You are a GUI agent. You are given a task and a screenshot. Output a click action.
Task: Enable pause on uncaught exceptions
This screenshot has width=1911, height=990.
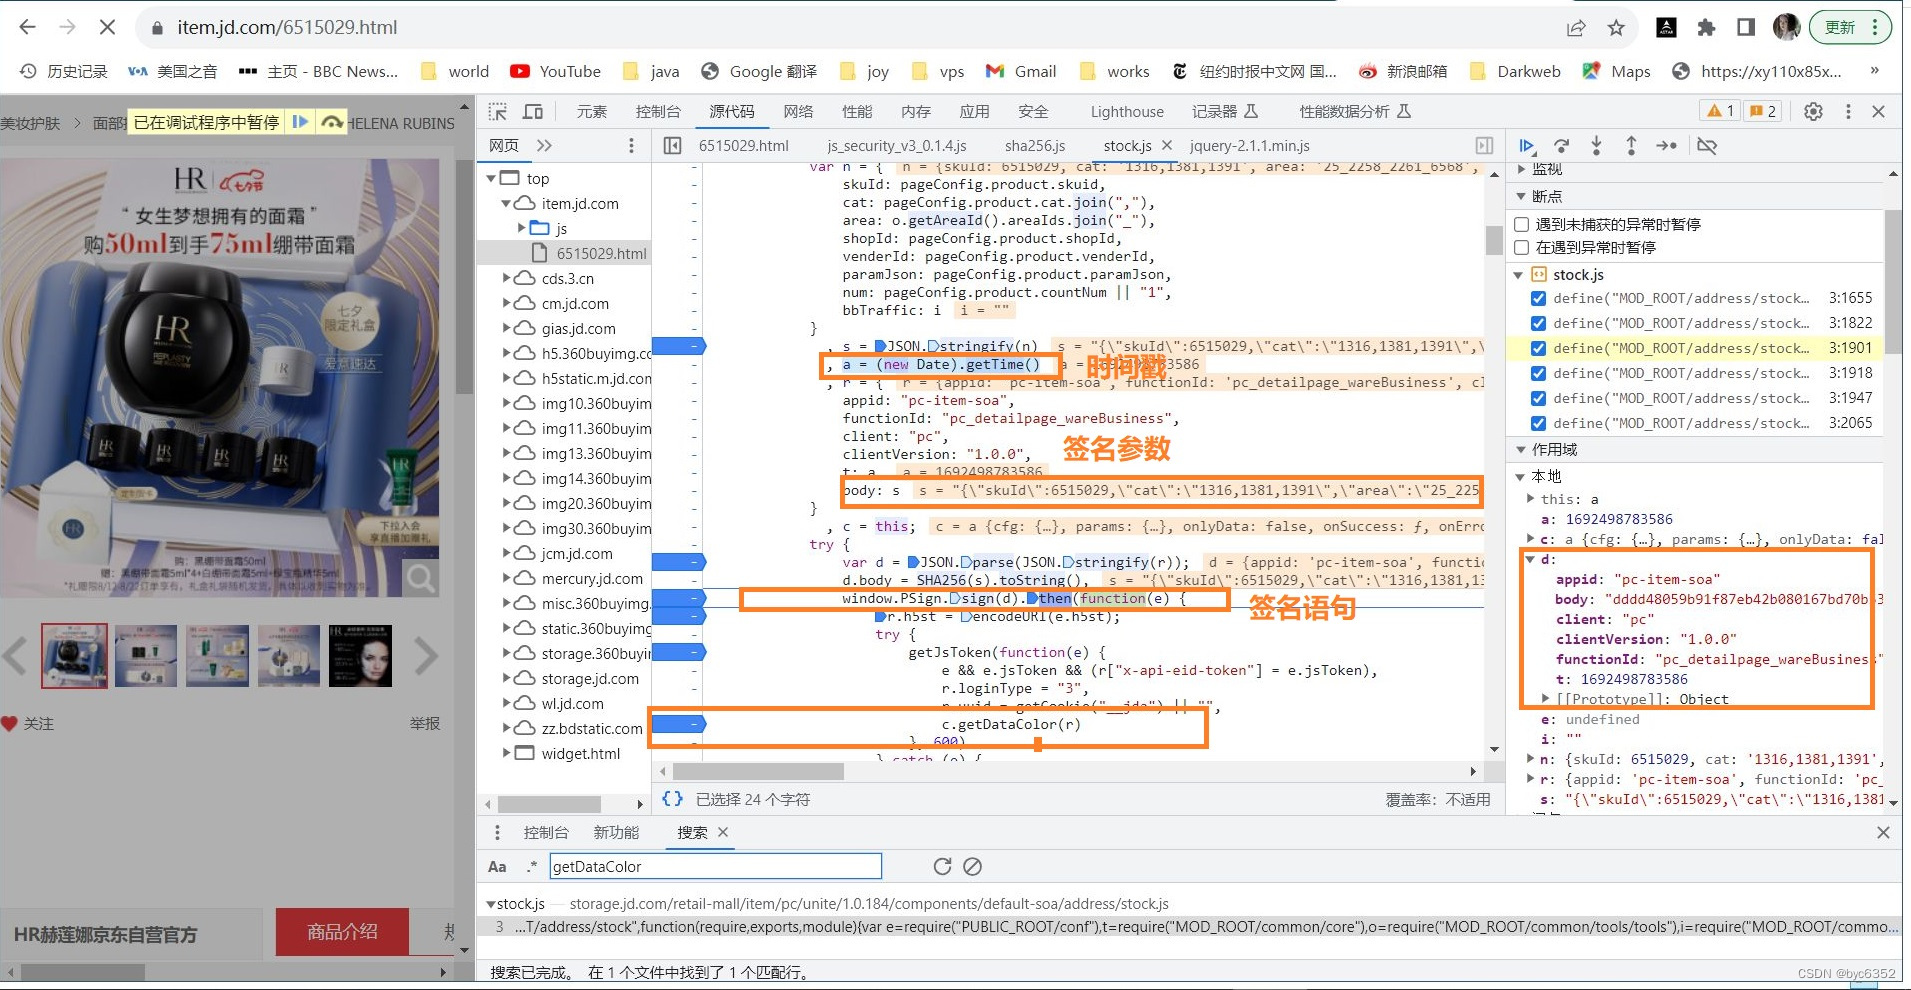(x=1521, y=225)
